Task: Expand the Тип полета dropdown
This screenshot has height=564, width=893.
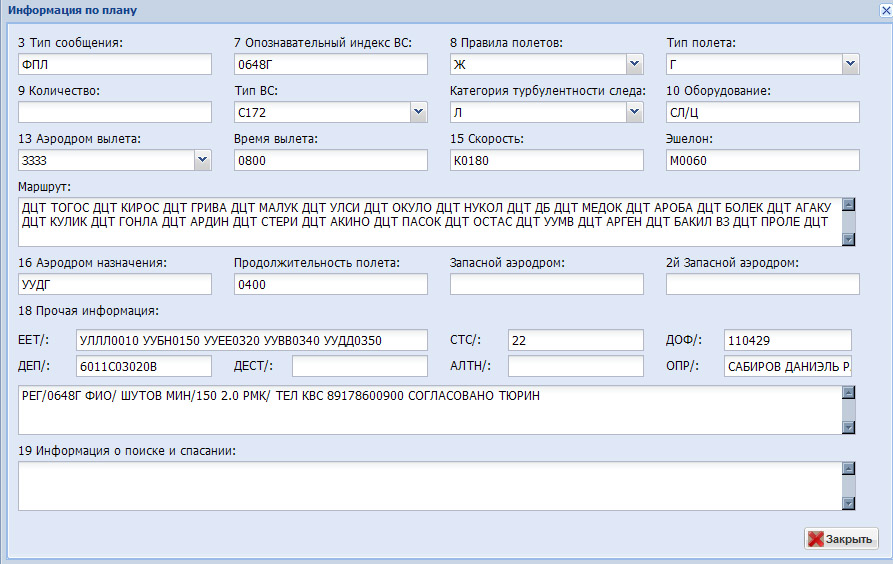Action: tap(850, 65)
